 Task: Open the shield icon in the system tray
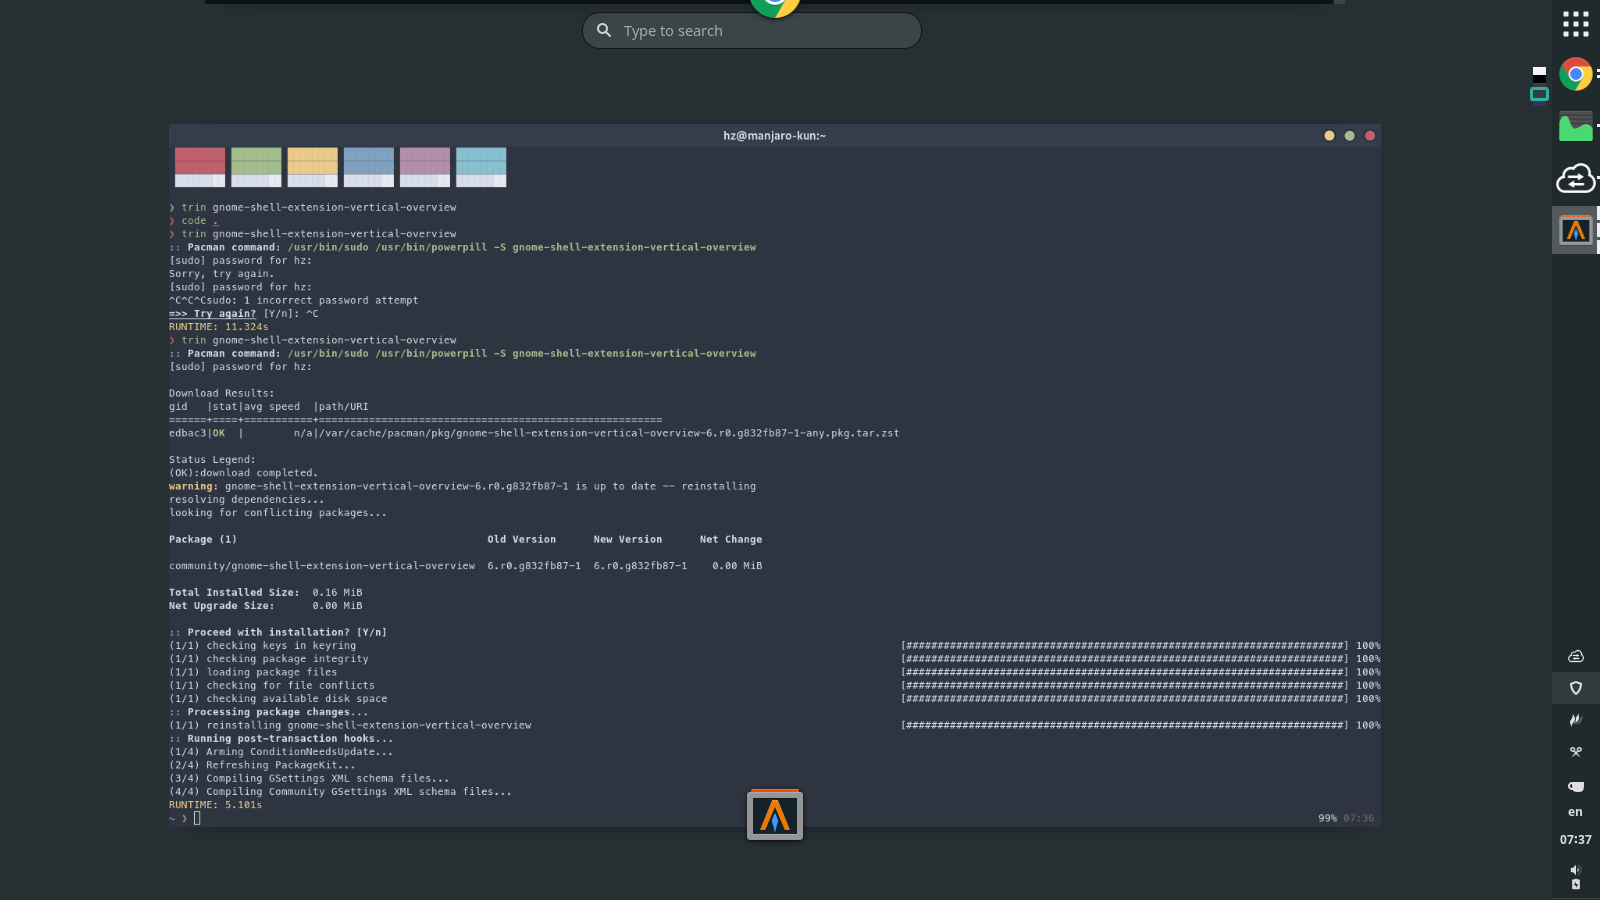(1576, 688)
